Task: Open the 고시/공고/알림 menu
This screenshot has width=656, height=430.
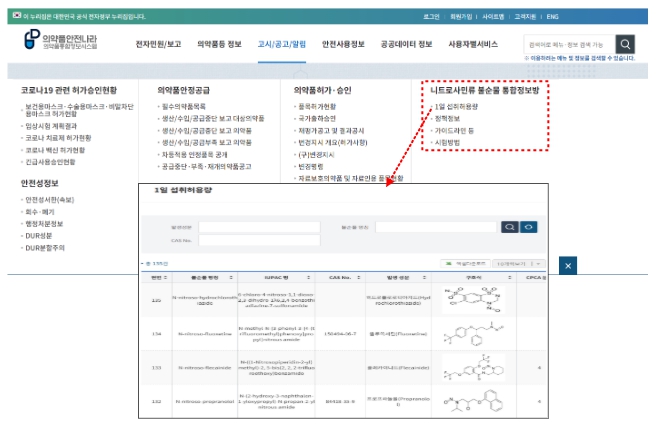Action: coord(279,45)
